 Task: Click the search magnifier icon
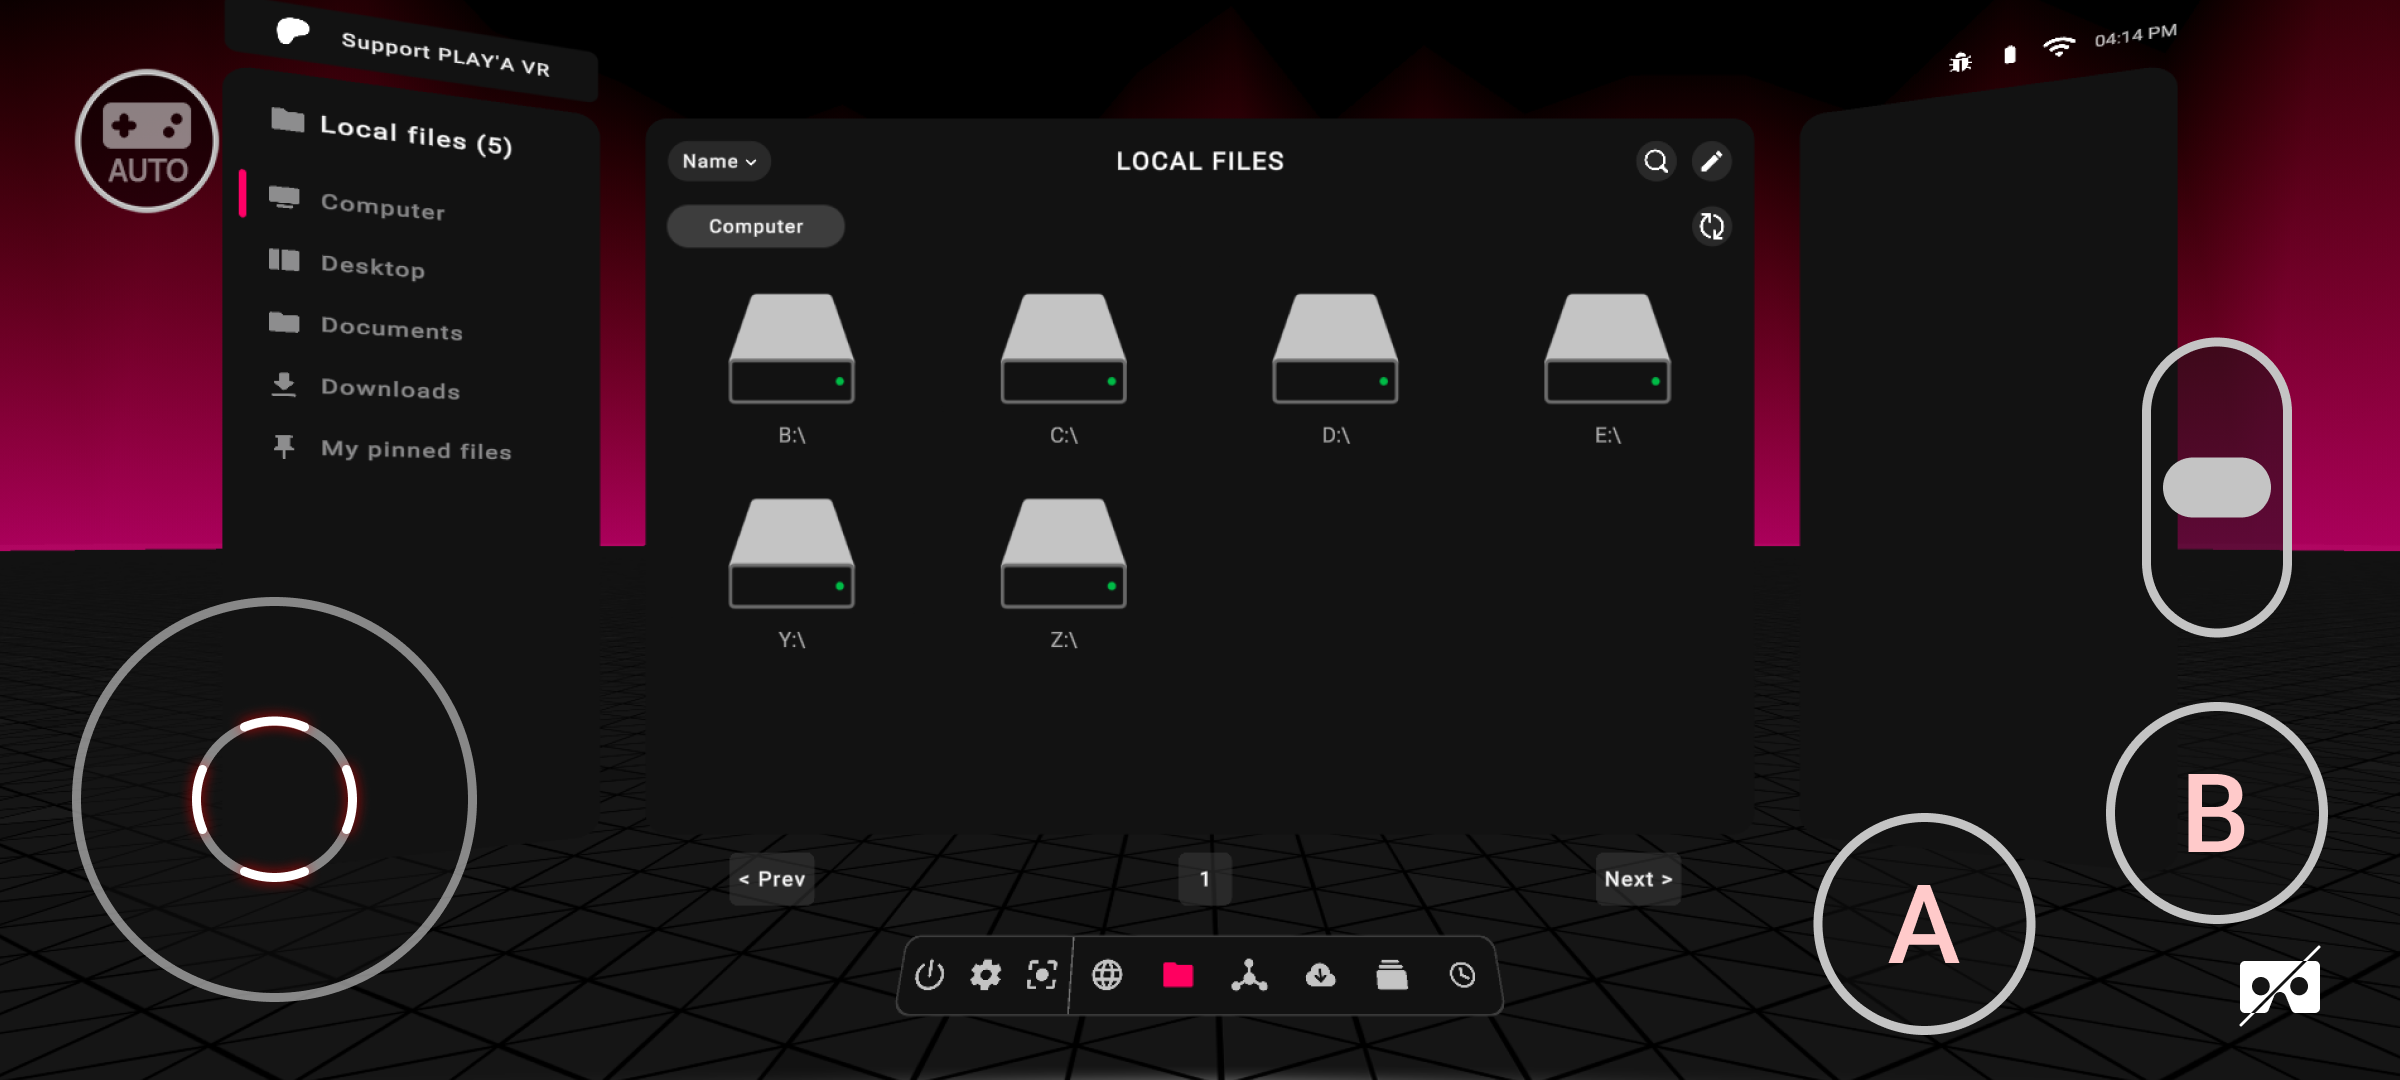point(1656,161)
